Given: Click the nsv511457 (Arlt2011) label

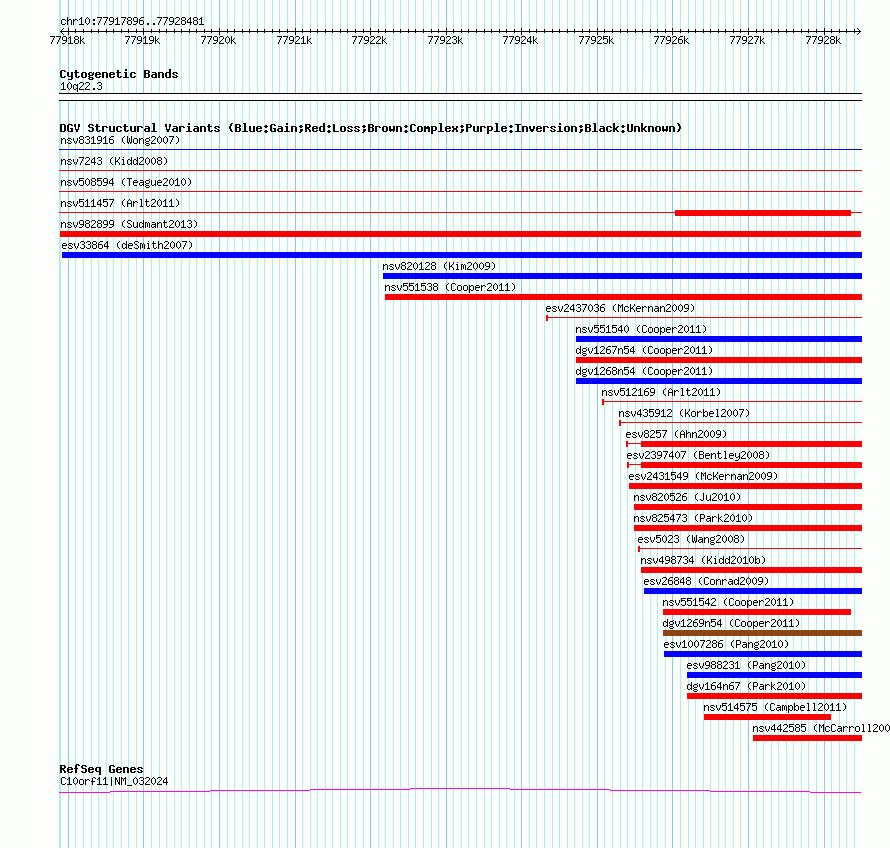Looking at the screenshot, I should click(120, 203).
